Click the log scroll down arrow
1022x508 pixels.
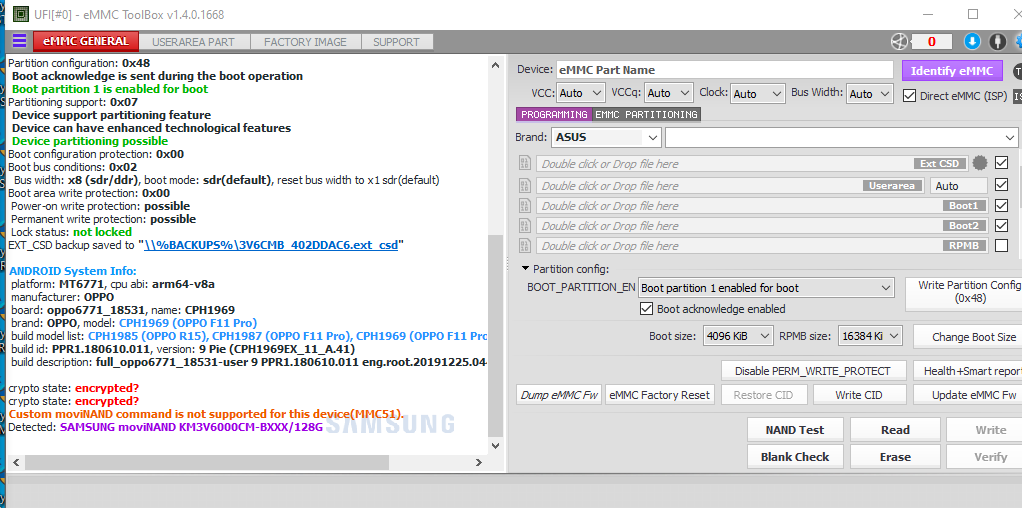(495, 446)
